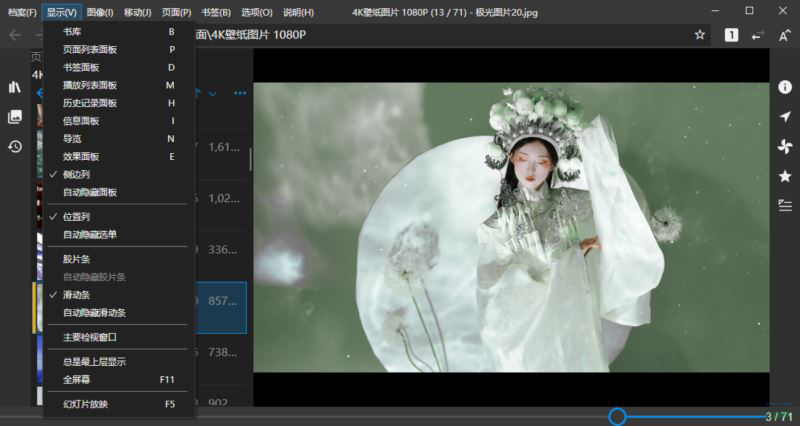Open the navigator arrow icon
This screenshot has height=426, width=800.
[x=785, y=117]
